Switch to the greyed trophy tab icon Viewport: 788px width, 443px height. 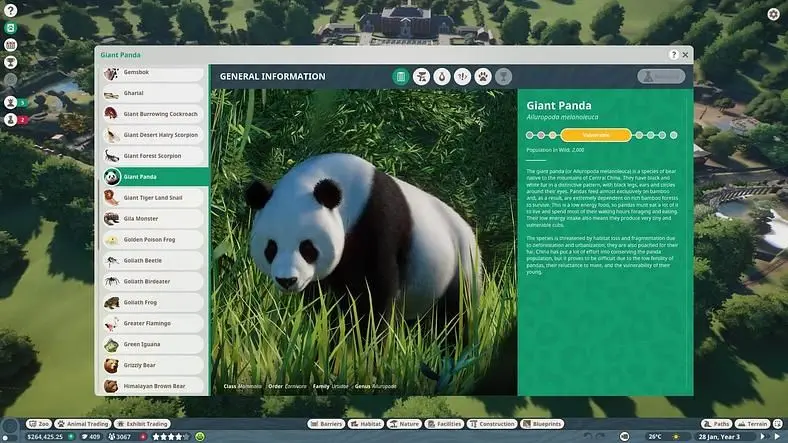503,76
